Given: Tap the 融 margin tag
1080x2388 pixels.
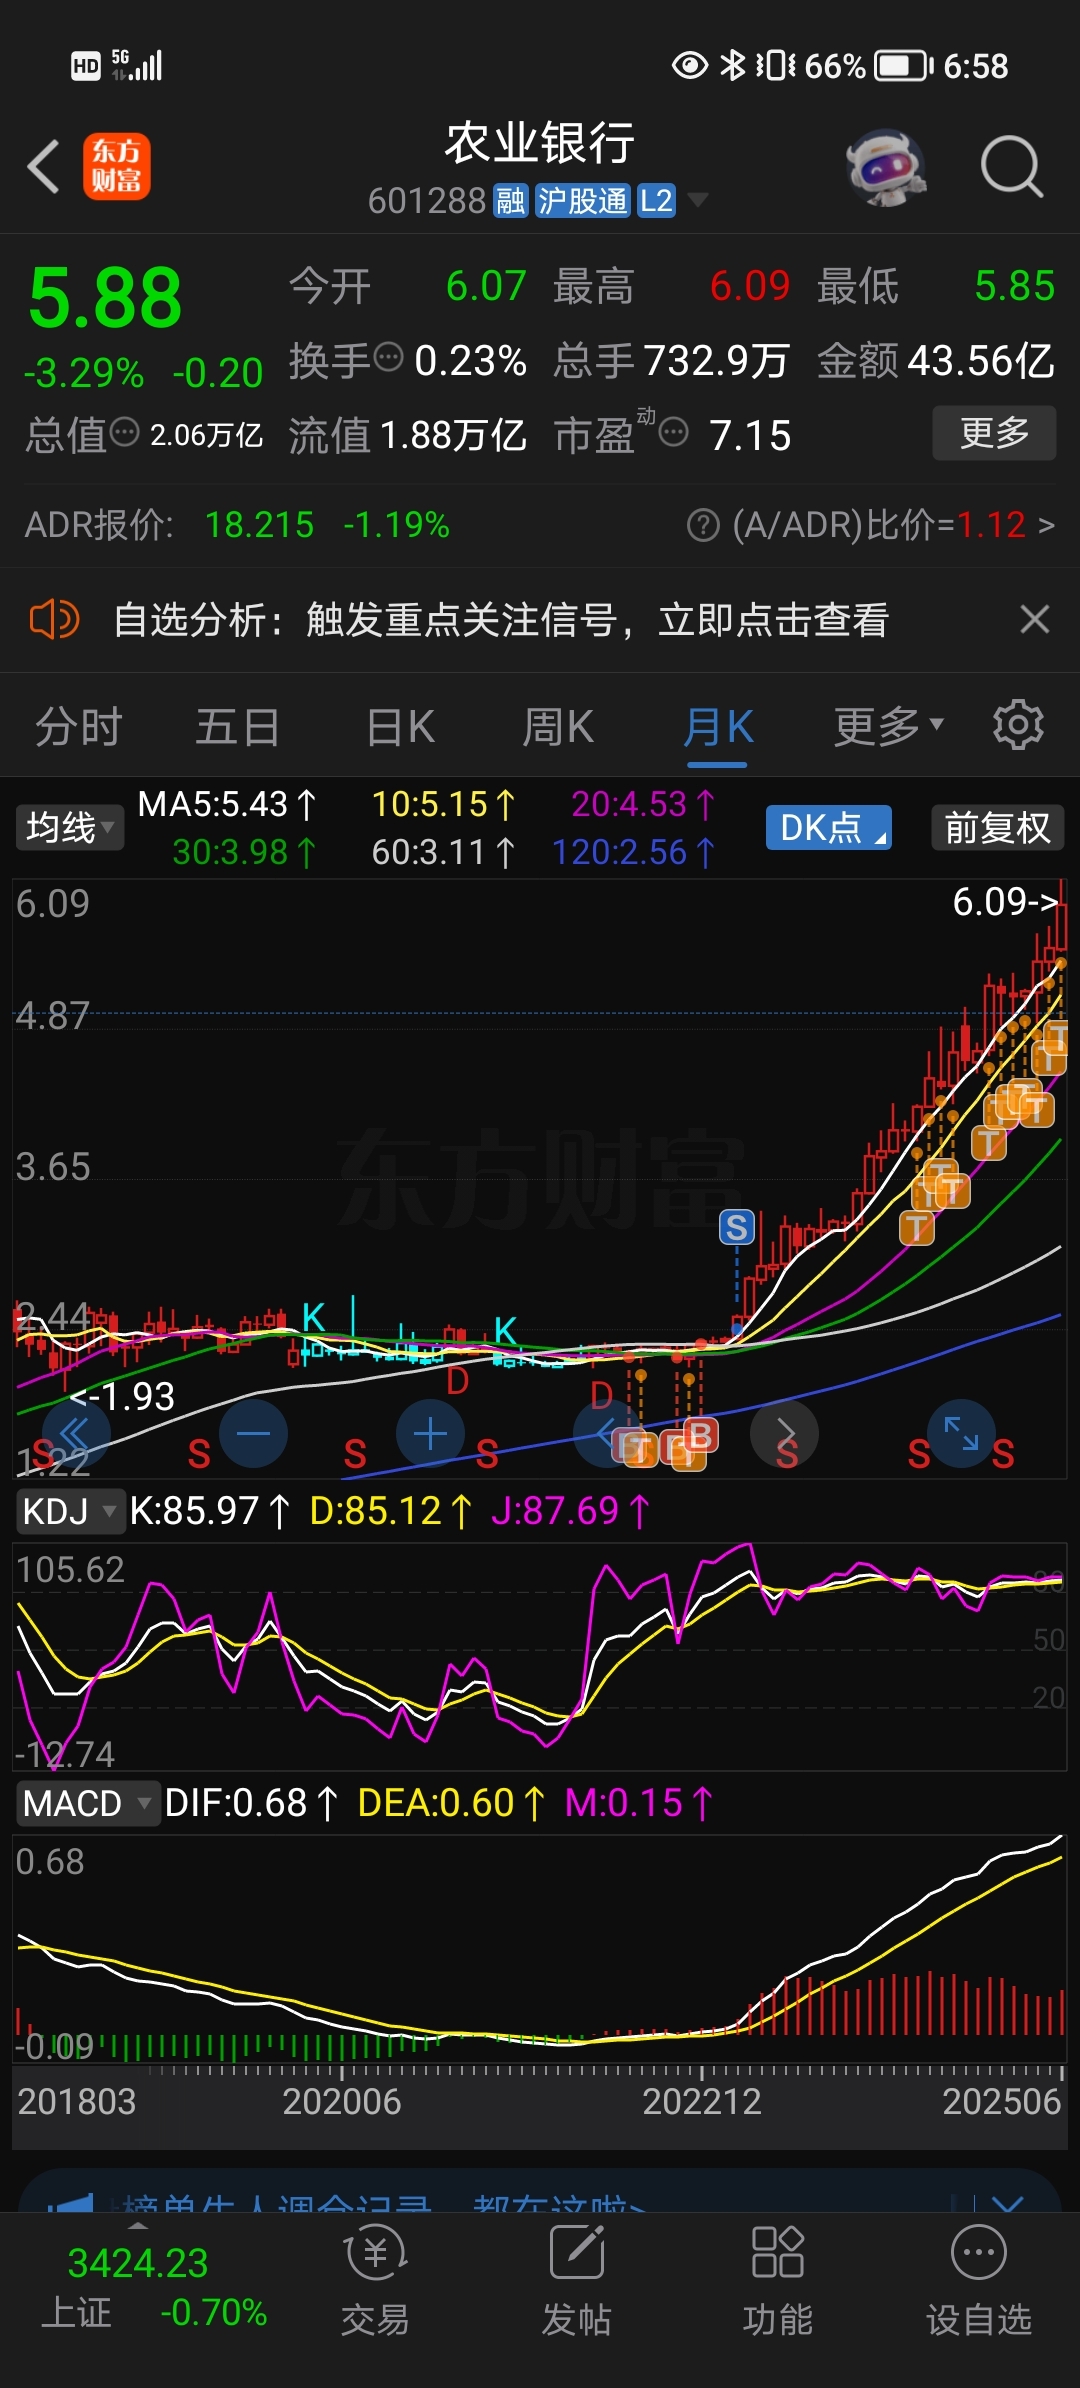Looking at the screenshot, I should point(510,201).
